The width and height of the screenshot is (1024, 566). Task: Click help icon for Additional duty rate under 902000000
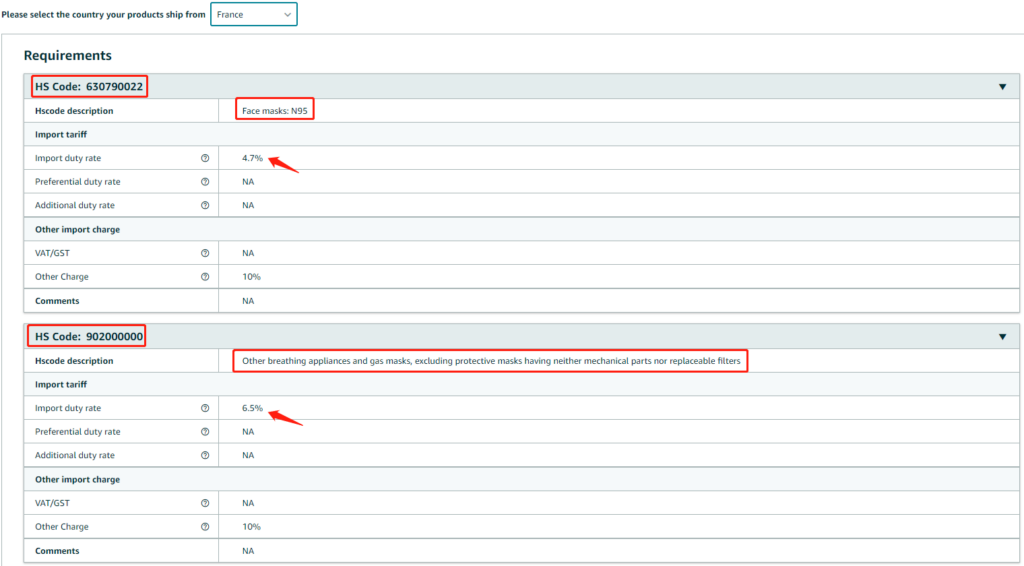pos(205,455)
